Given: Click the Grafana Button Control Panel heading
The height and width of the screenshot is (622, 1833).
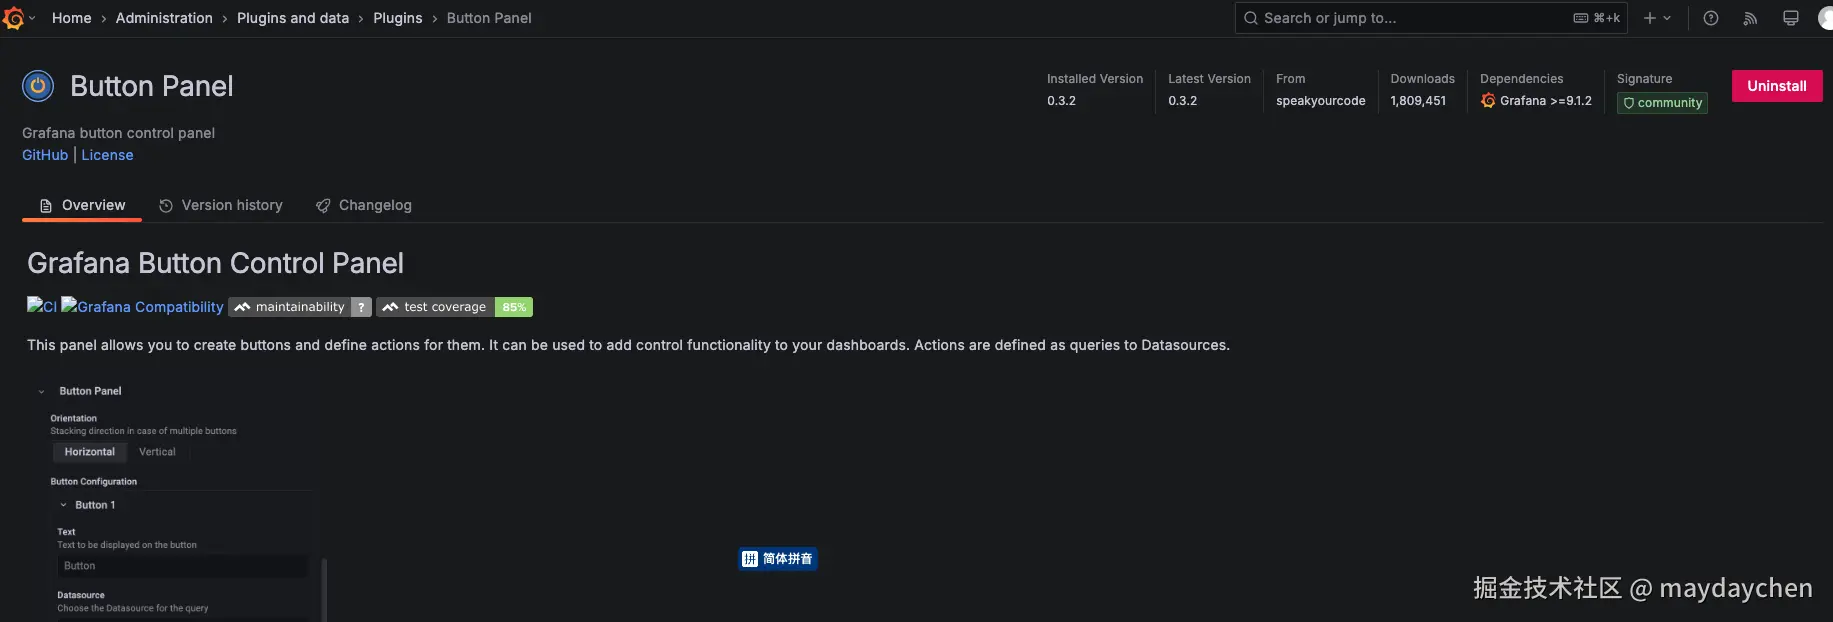Looking at the screenshot, I should (215, 263).
